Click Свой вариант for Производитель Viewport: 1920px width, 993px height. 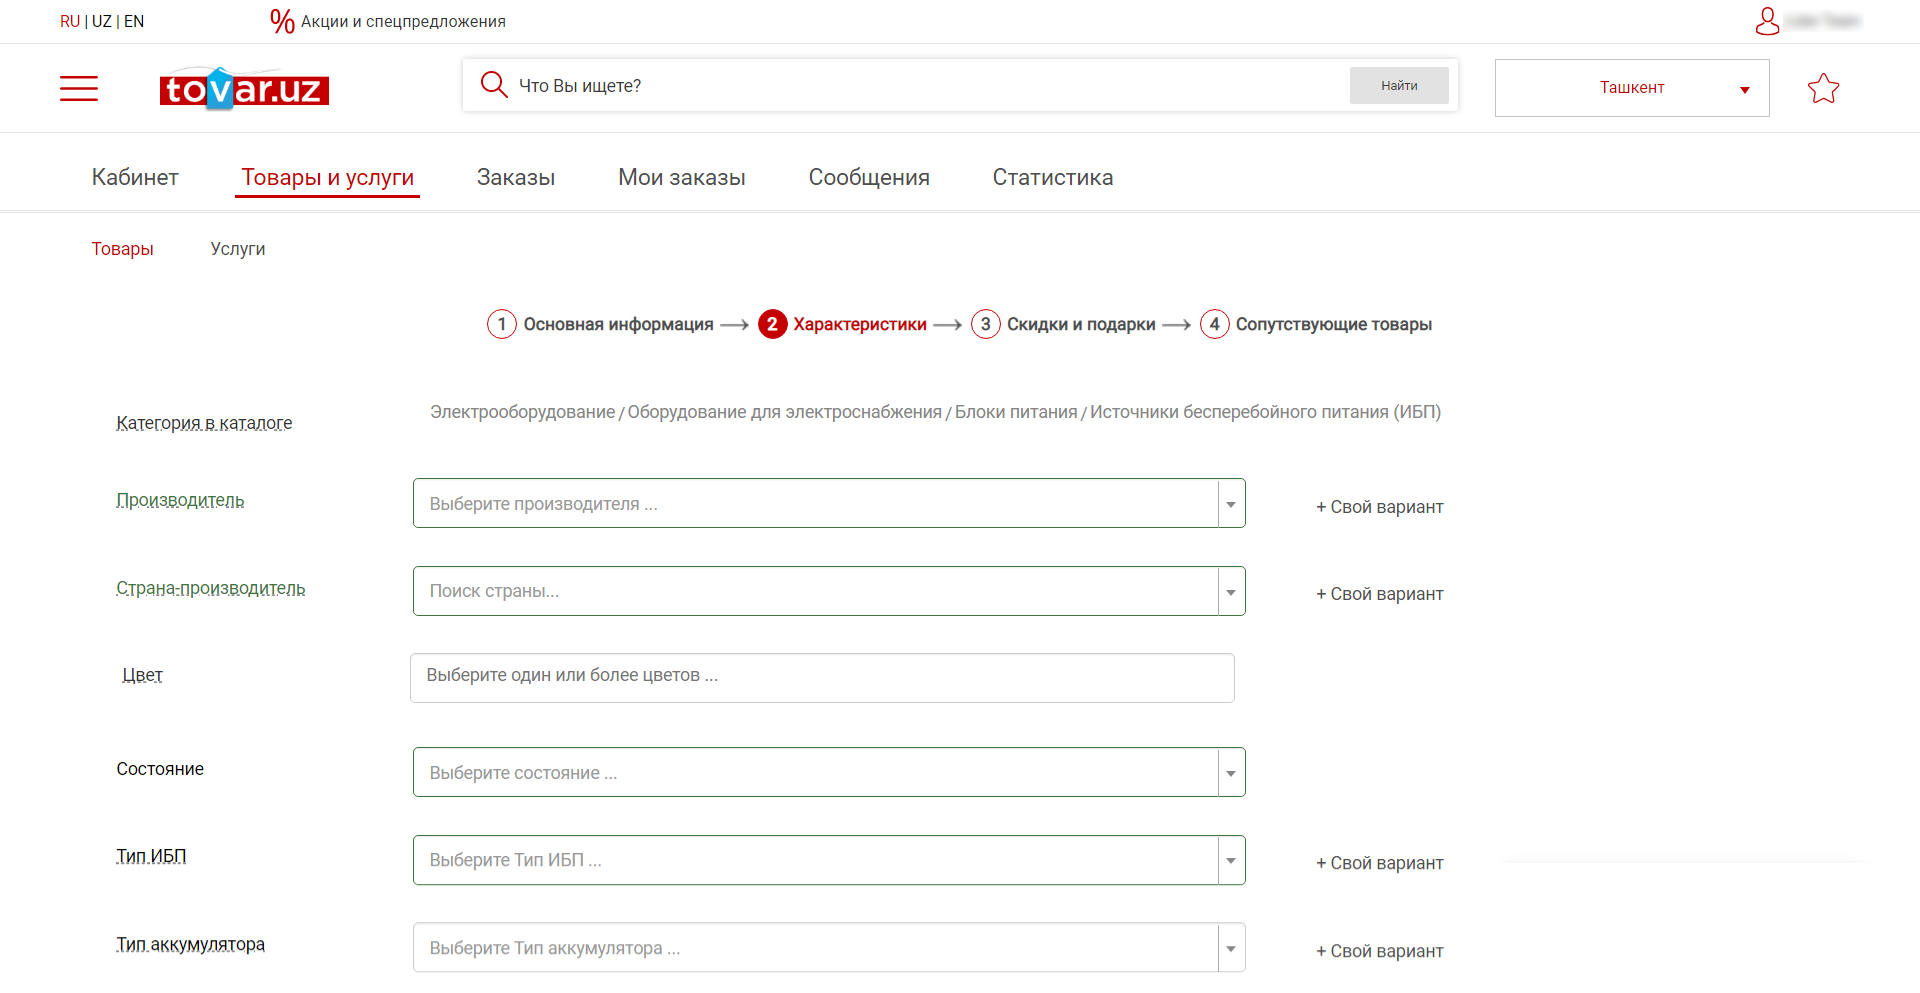pyautogui.click(x=1380, y=507)
